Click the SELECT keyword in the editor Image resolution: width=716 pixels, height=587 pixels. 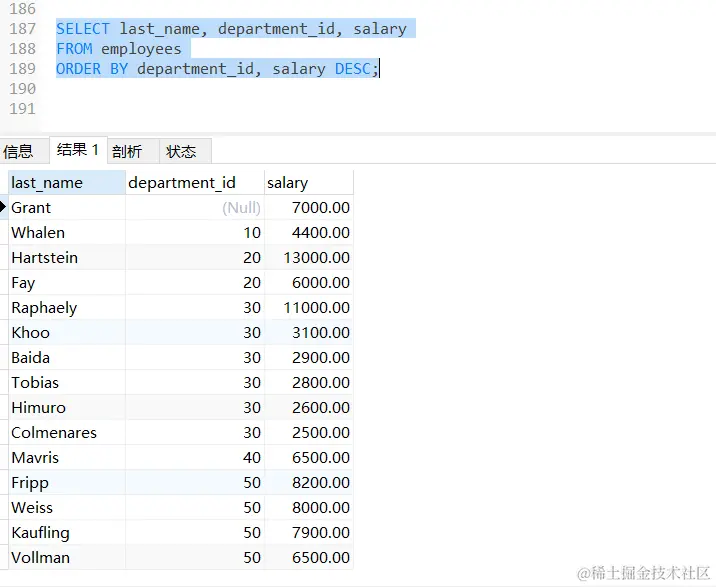83,29
